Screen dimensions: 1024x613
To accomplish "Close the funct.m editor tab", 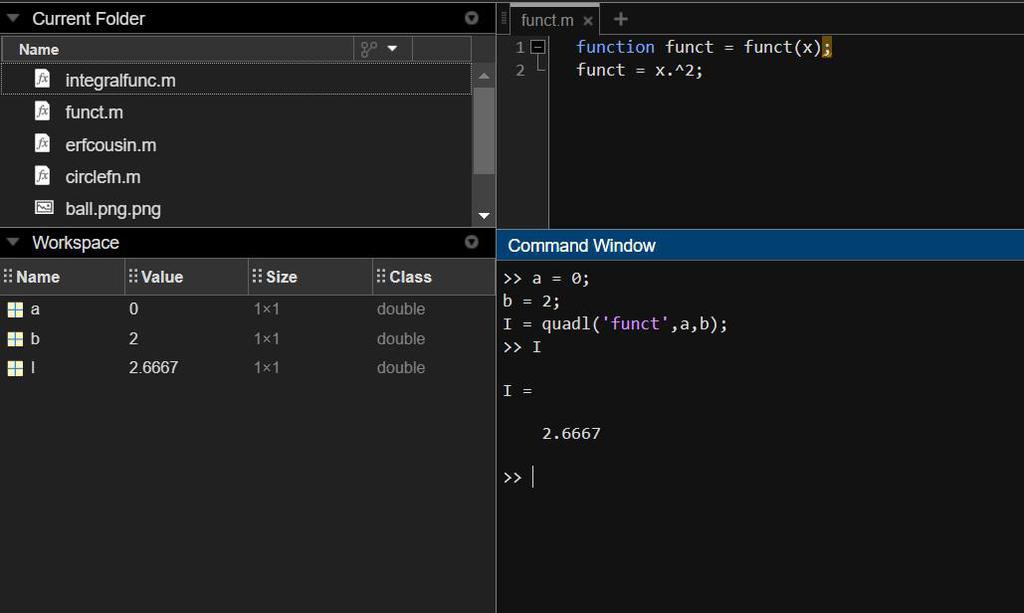I will [x=588, y=21].
